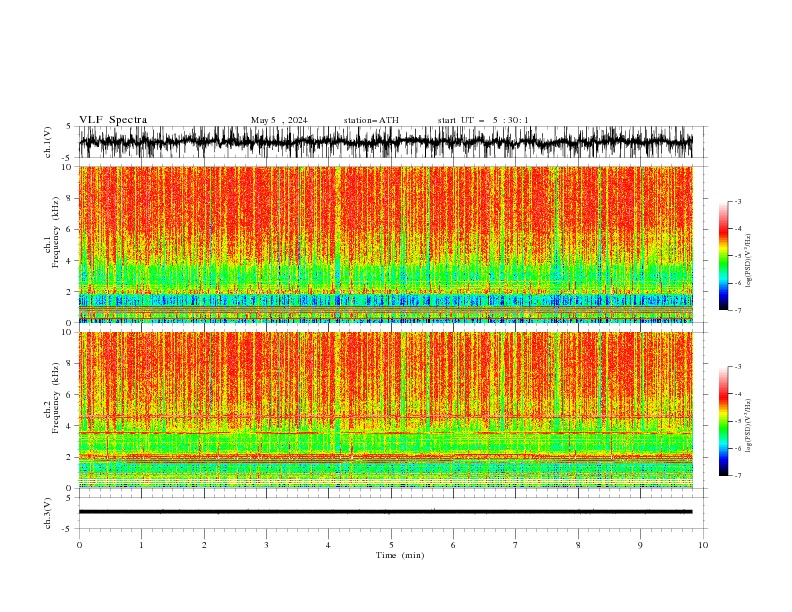Click the ch.2 spectrogram panel

pos(385,410)
